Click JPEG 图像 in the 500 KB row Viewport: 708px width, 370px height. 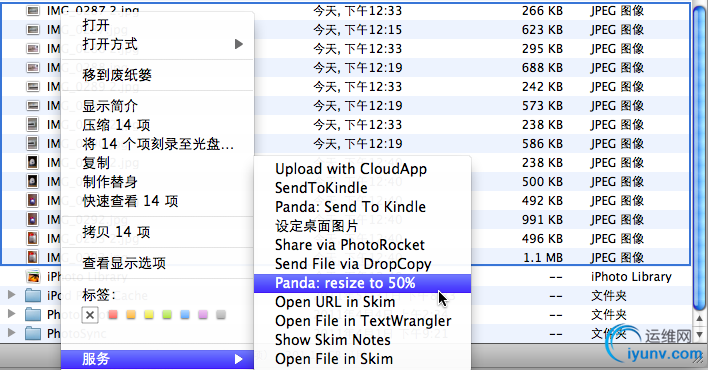[617, 182]
